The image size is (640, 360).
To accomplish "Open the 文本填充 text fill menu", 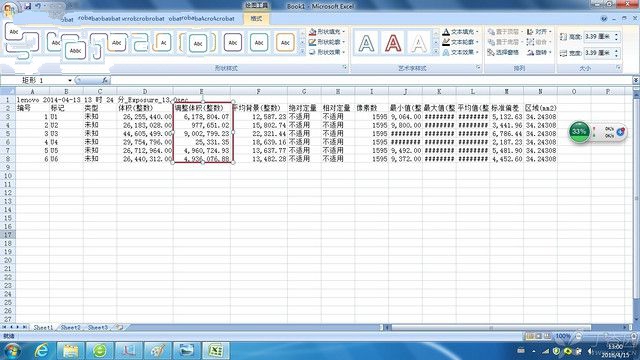I will (x=461, y=31).
